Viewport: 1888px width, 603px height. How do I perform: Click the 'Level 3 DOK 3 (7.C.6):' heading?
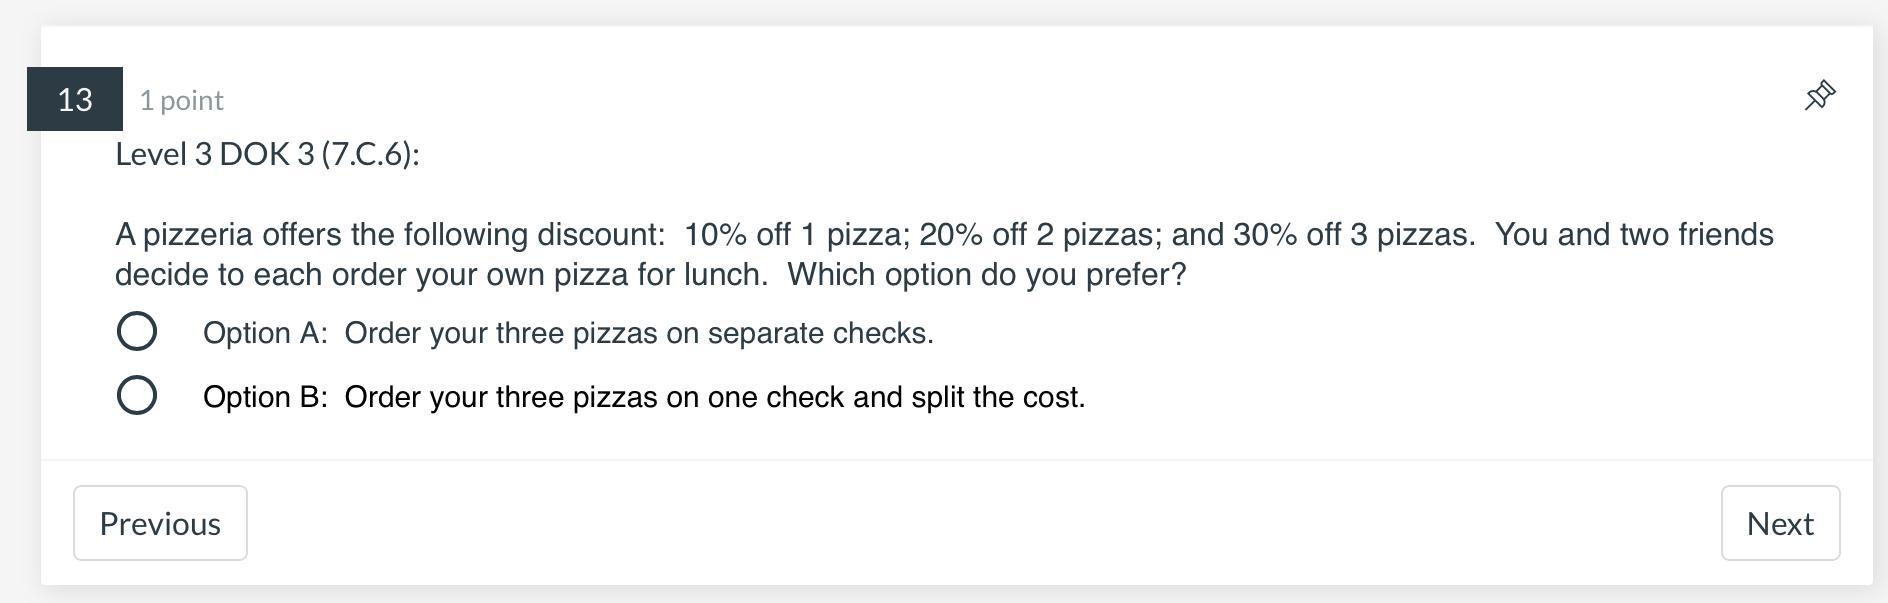click(x=267, y=154)
